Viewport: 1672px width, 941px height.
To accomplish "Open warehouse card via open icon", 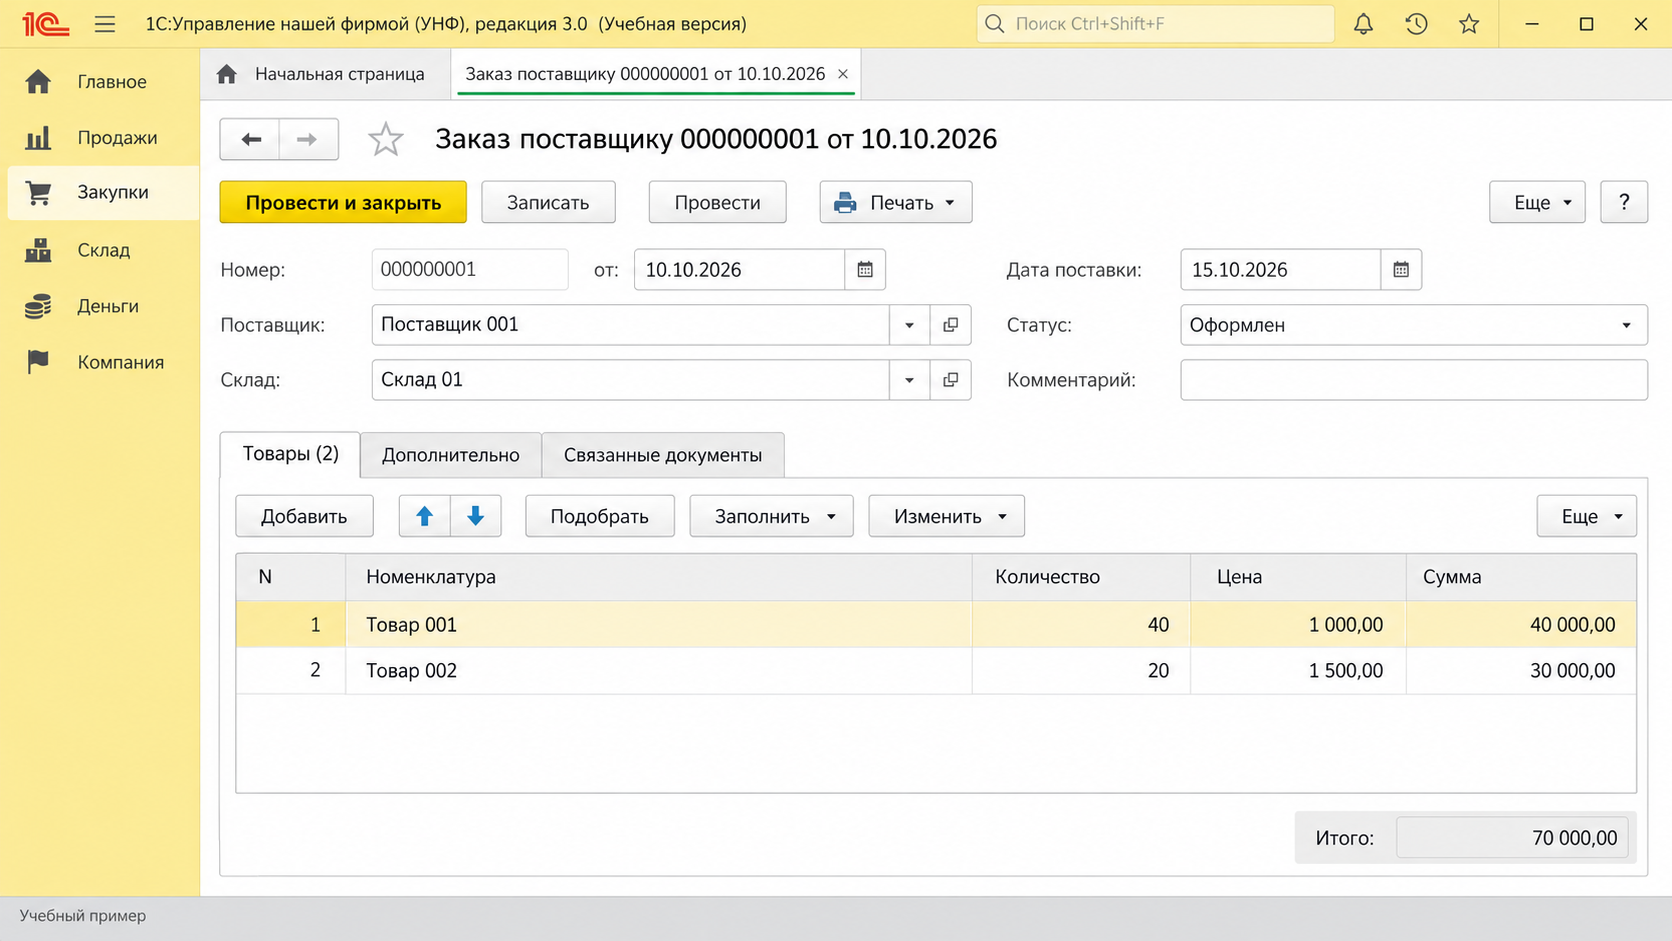I will pyautogui.click(x=950, y=380).
